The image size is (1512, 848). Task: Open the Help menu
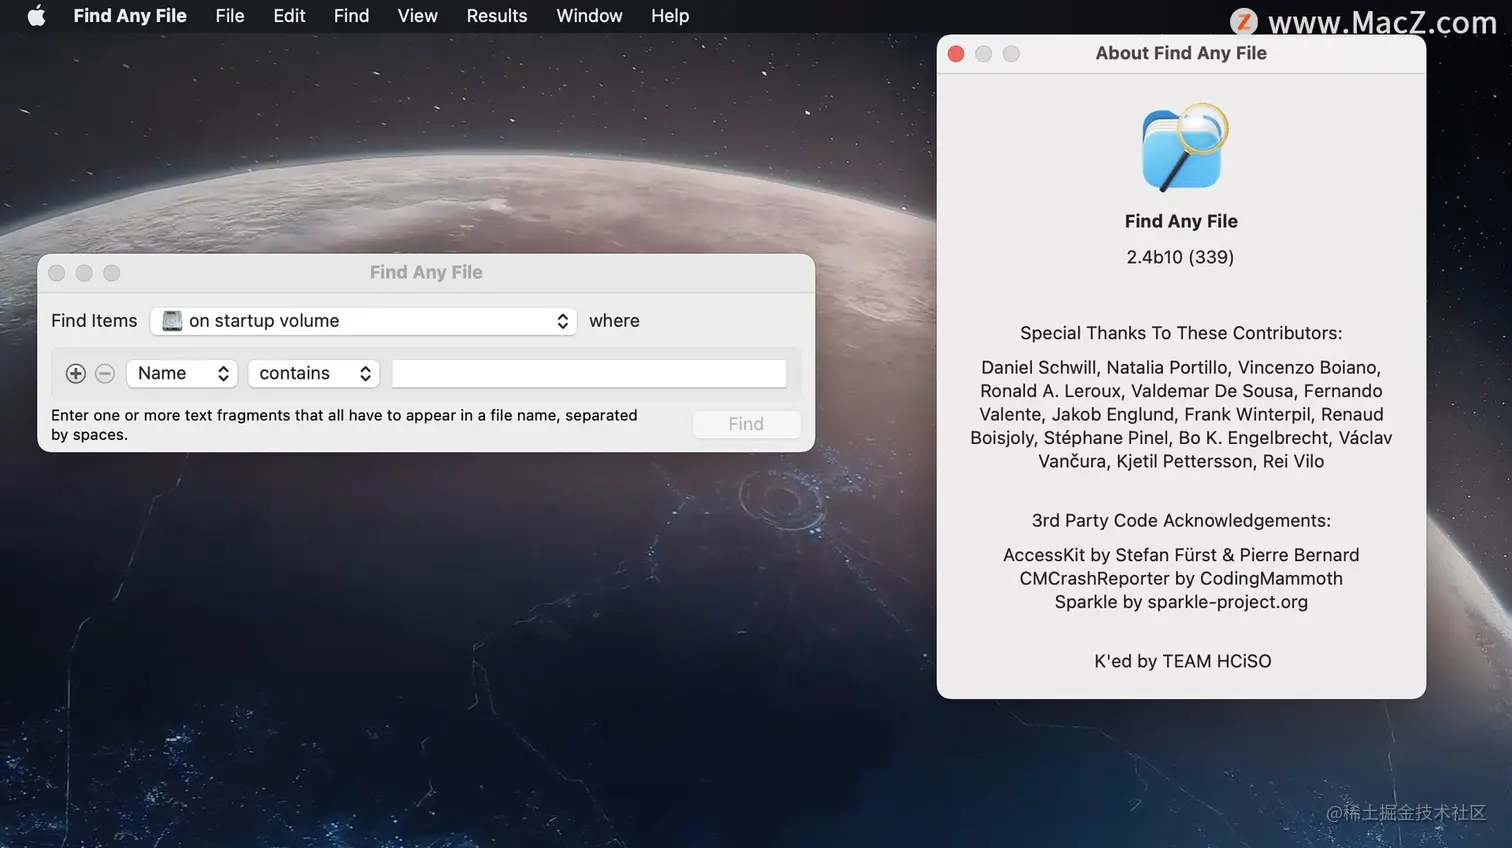point(670,16)
